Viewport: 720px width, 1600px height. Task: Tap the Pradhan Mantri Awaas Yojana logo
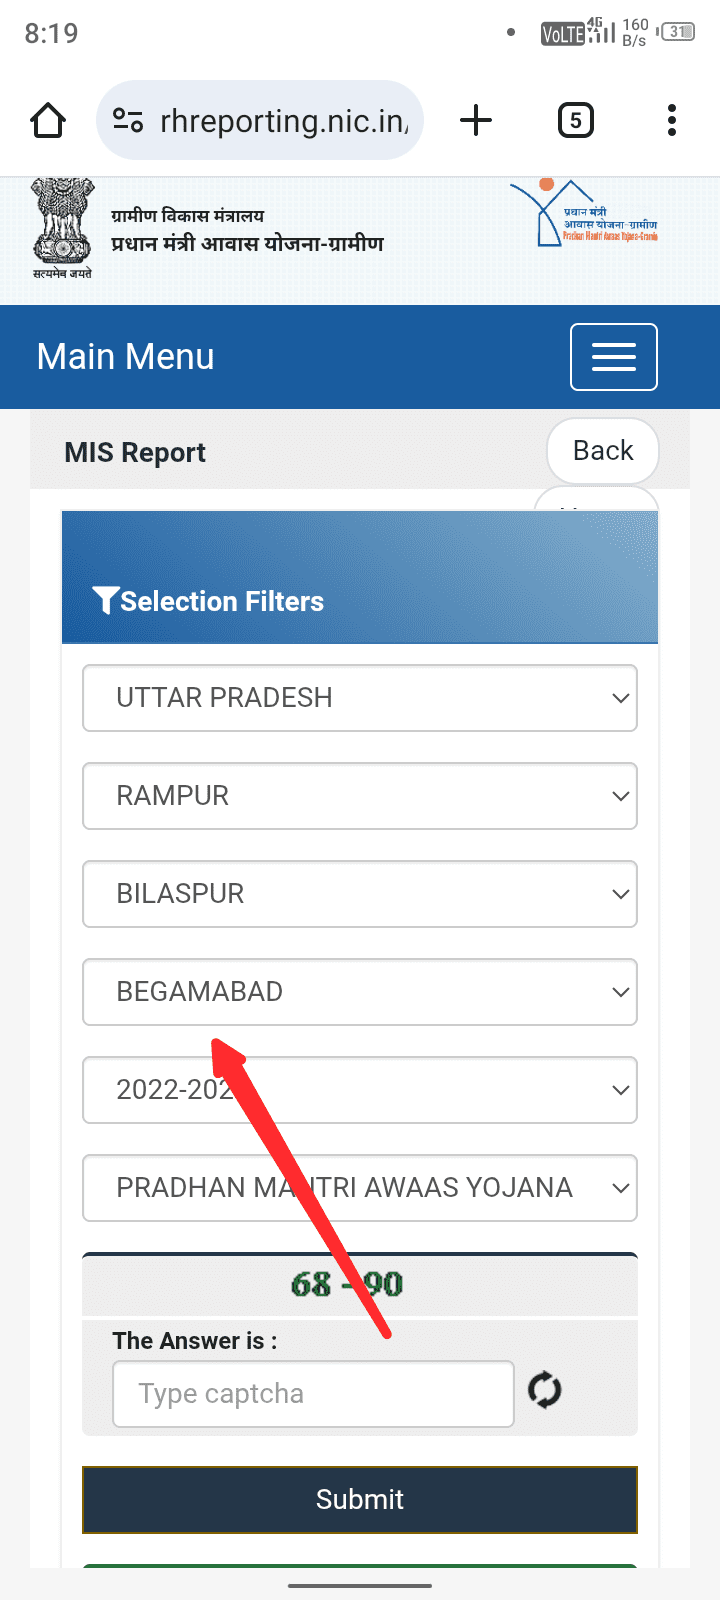[x=583, y=214]
